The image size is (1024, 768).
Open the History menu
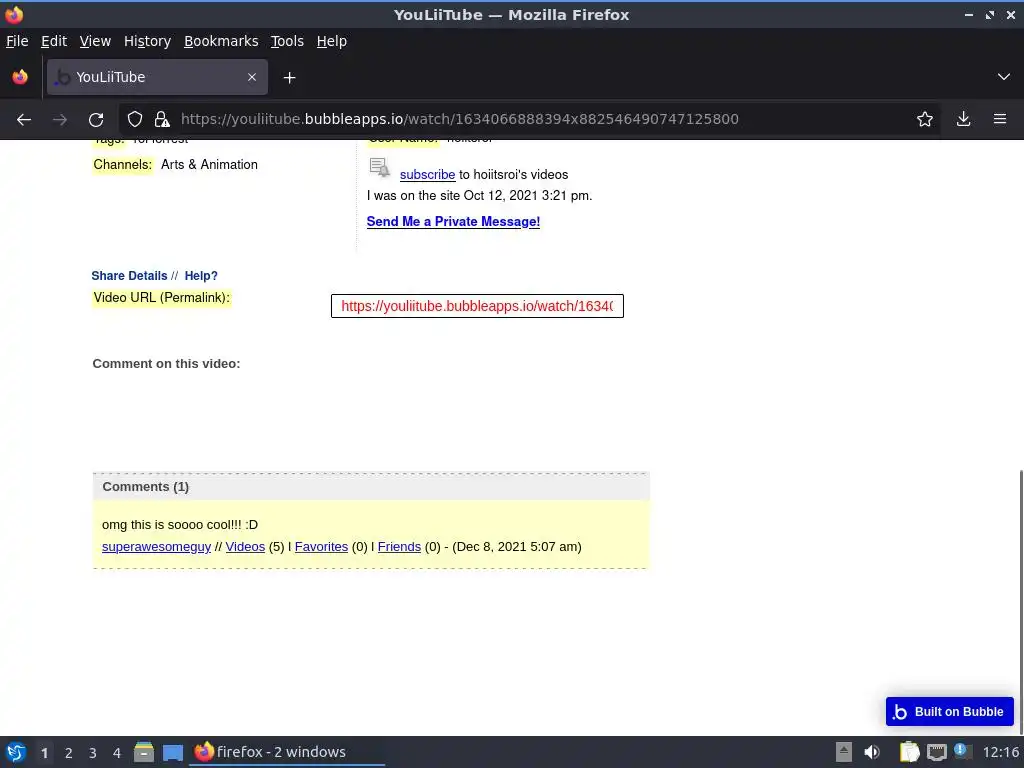[148, 41]
